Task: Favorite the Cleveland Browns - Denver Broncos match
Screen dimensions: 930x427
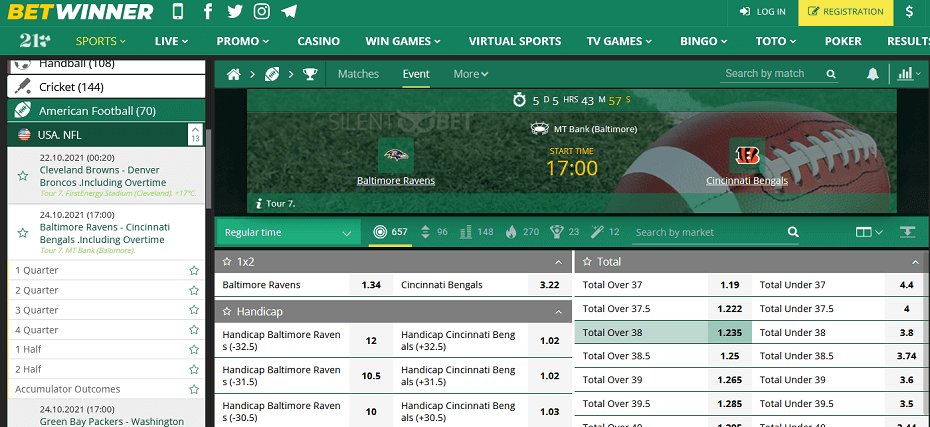Action: (x=23, y=176)
